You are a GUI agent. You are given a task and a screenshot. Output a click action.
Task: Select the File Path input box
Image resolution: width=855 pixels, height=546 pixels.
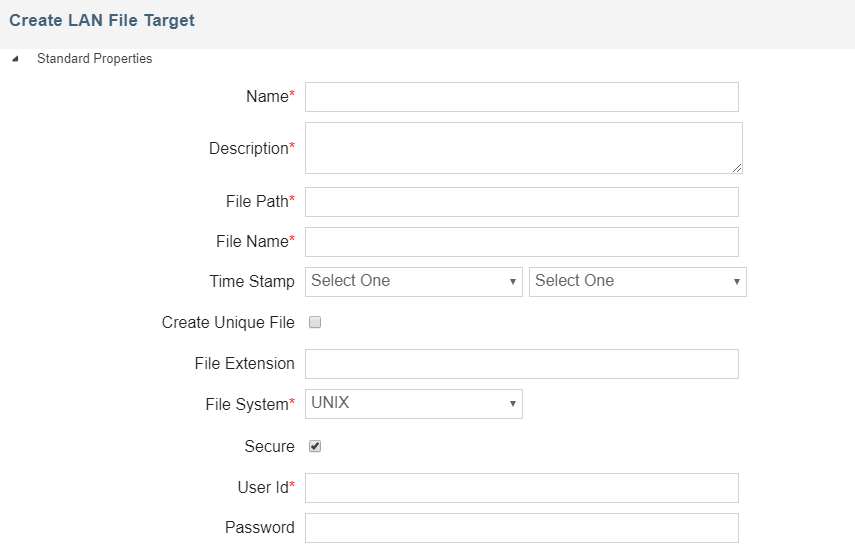(x=521, y=202)
